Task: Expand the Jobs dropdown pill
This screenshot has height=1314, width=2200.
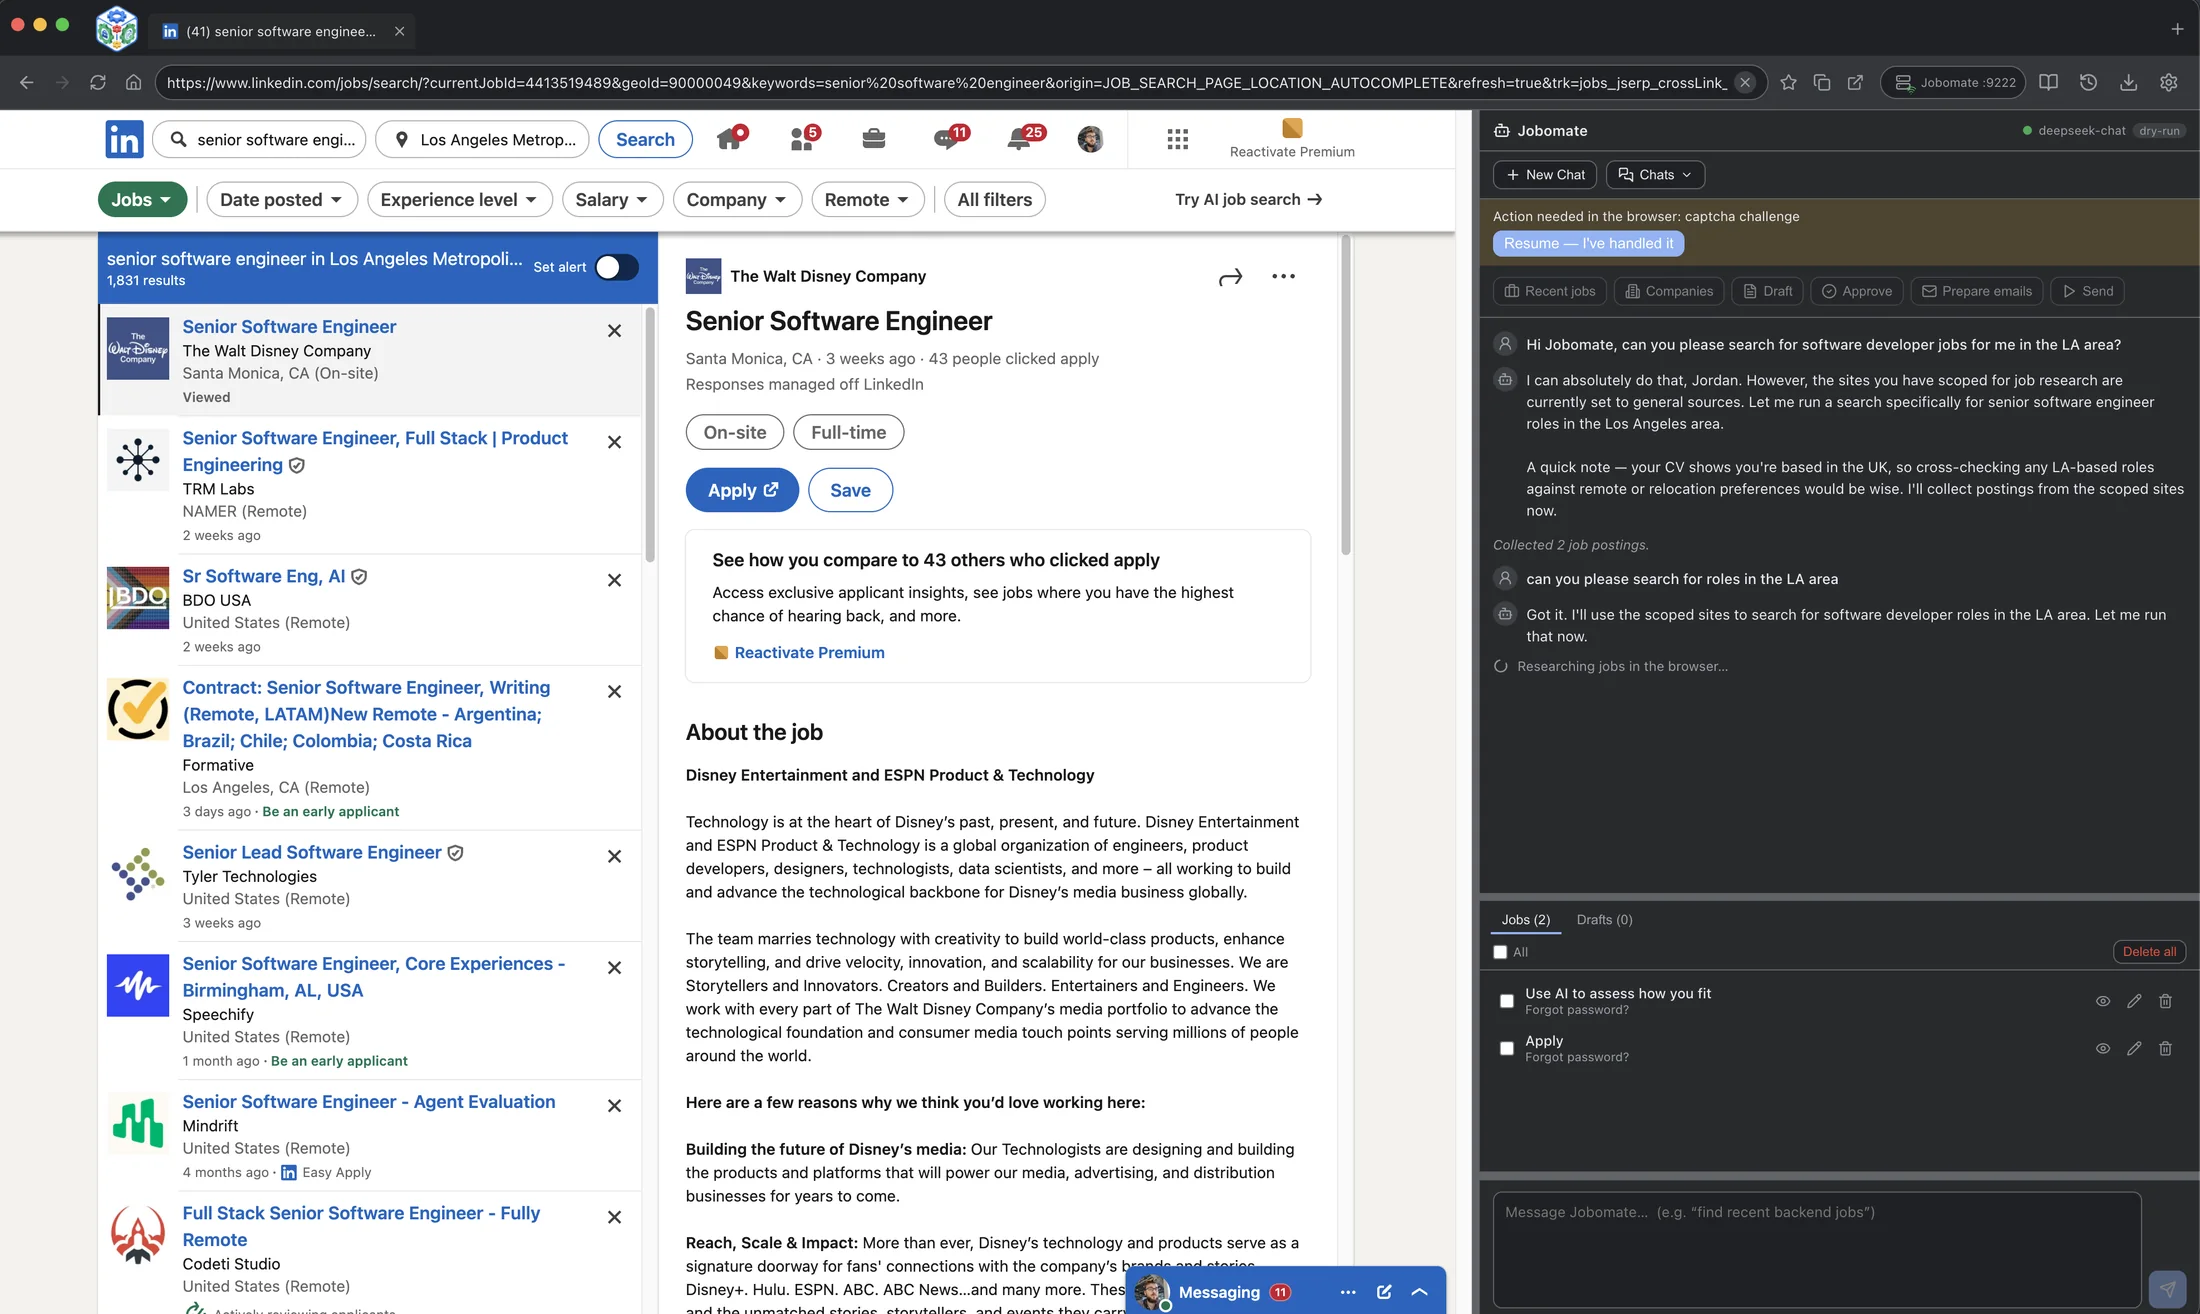Action: [142, 199]
